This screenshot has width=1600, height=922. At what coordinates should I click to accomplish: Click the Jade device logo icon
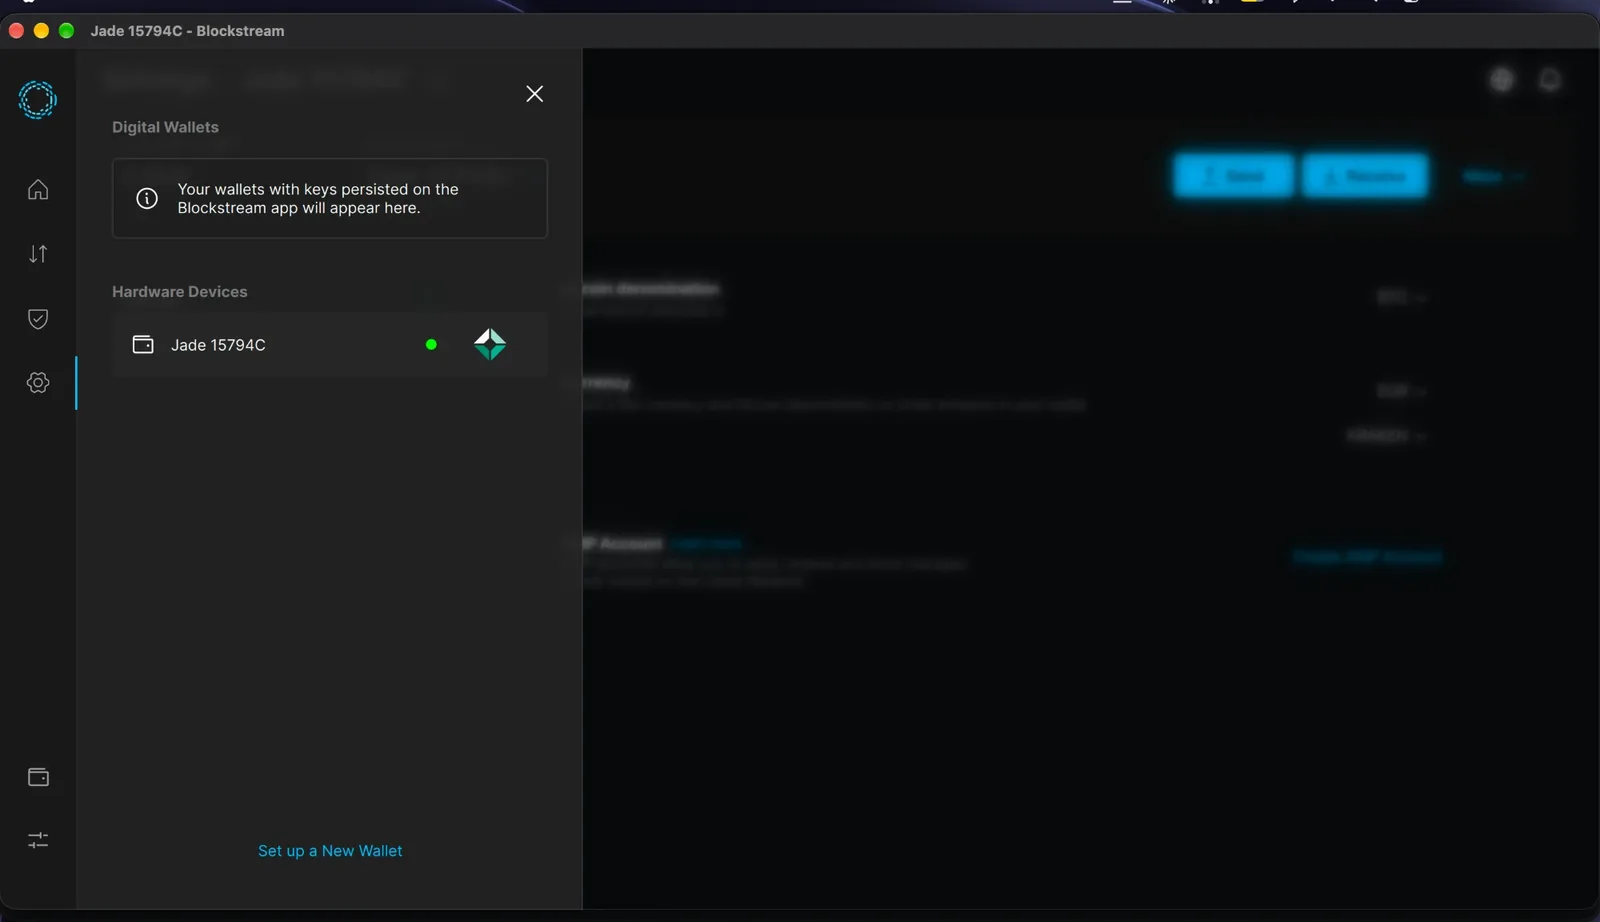point(490,344)
